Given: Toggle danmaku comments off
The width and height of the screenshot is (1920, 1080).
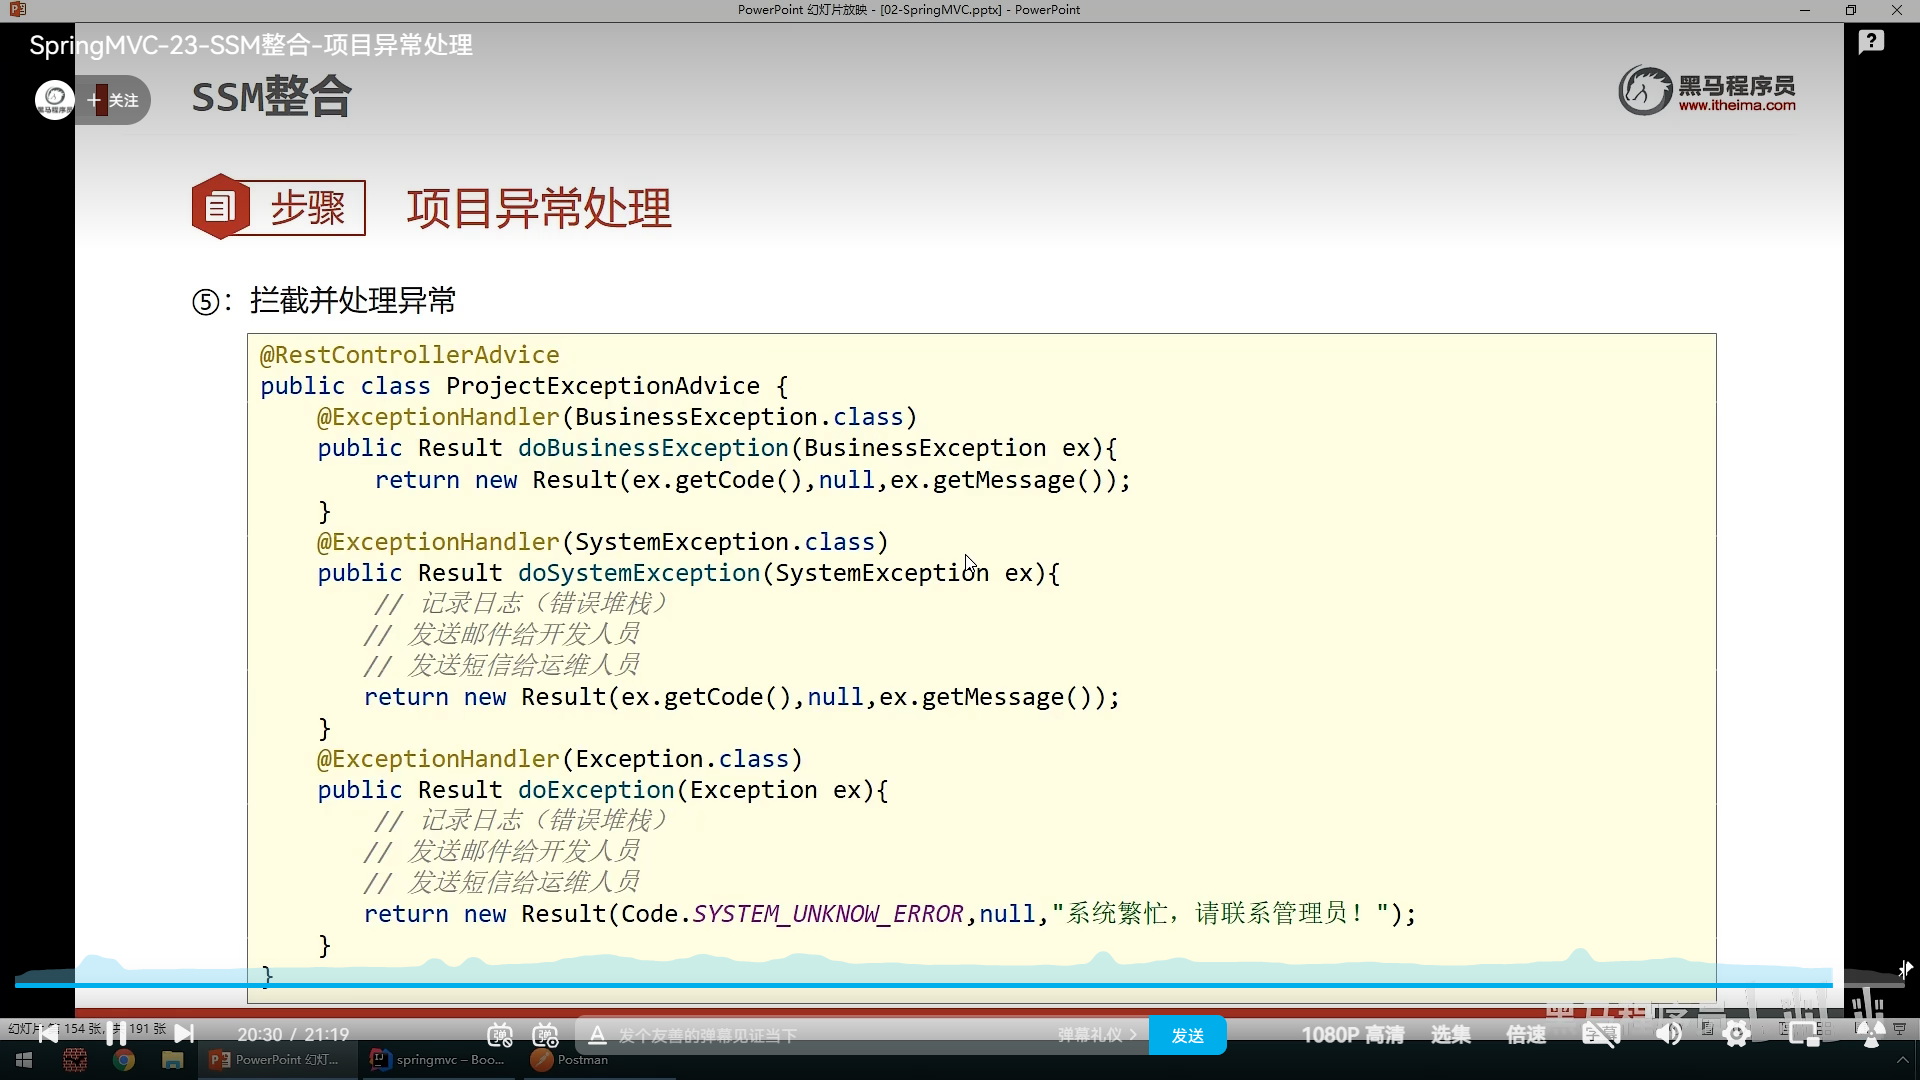Looking at the screenshot, I should [500, 1035].
